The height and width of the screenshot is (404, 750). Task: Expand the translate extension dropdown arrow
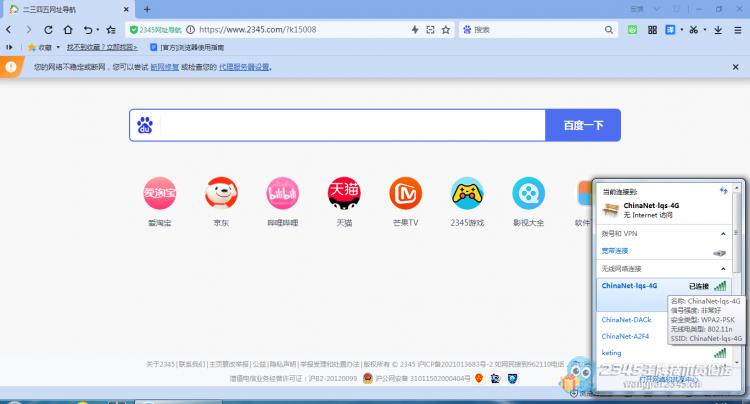pos(681,30)
